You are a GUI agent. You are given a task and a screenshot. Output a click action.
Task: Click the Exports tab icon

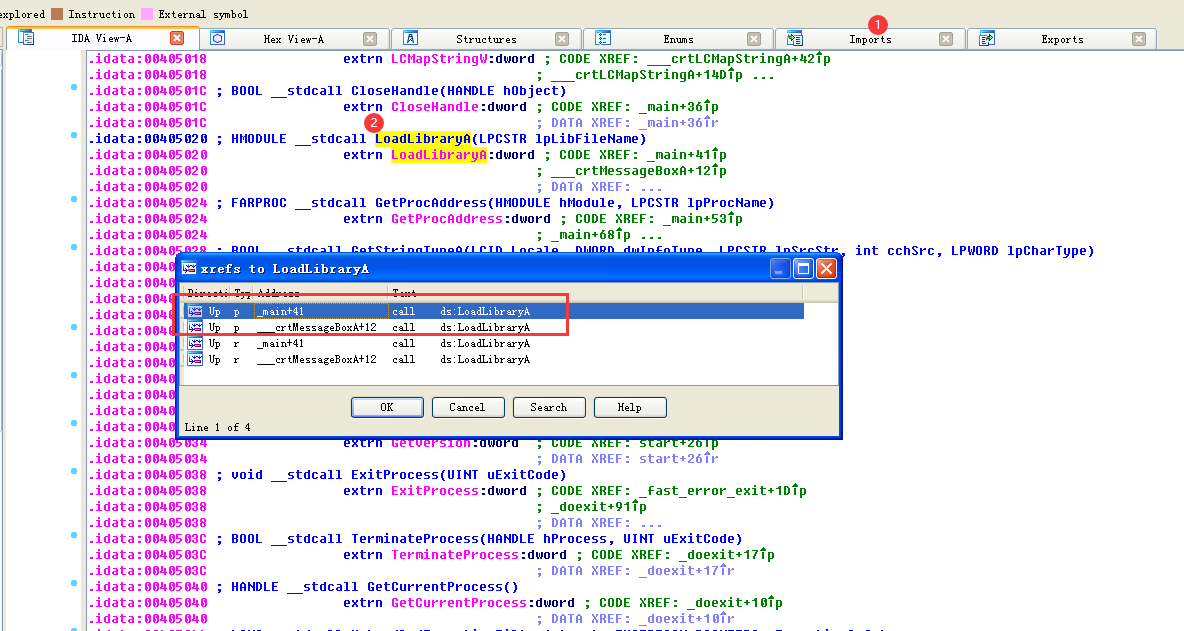pyautogui.click(x=986, y=38)
